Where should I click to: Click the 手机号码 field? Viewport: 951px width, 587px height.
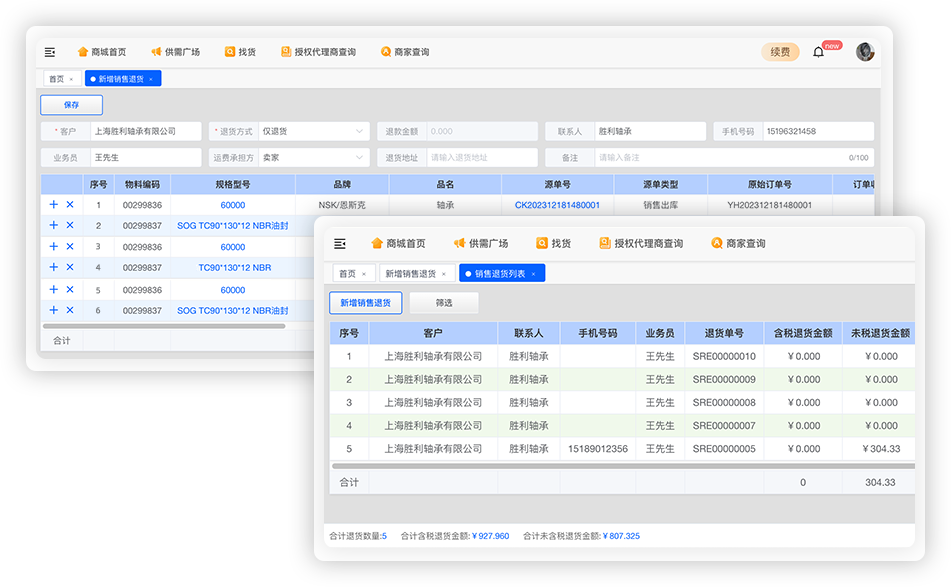pyautogui.click(x=818, y=131)
